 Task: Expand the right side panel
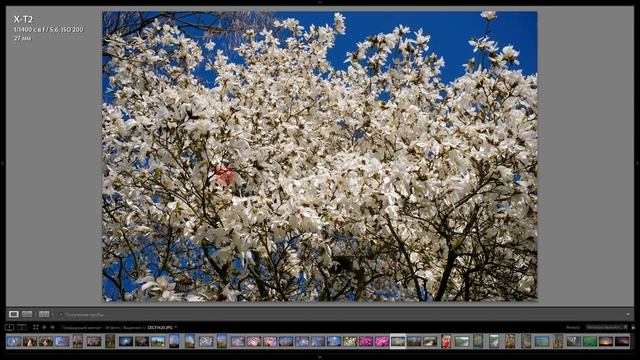637,163
